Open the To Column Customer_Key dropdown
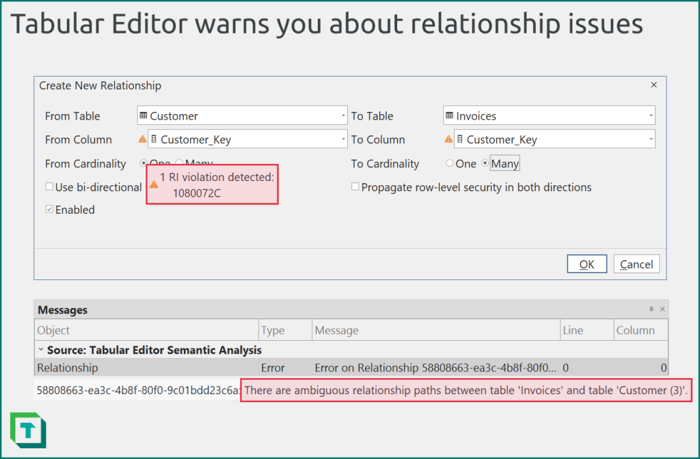This screenshot has height=459, width=700. [x=651, y=139]
